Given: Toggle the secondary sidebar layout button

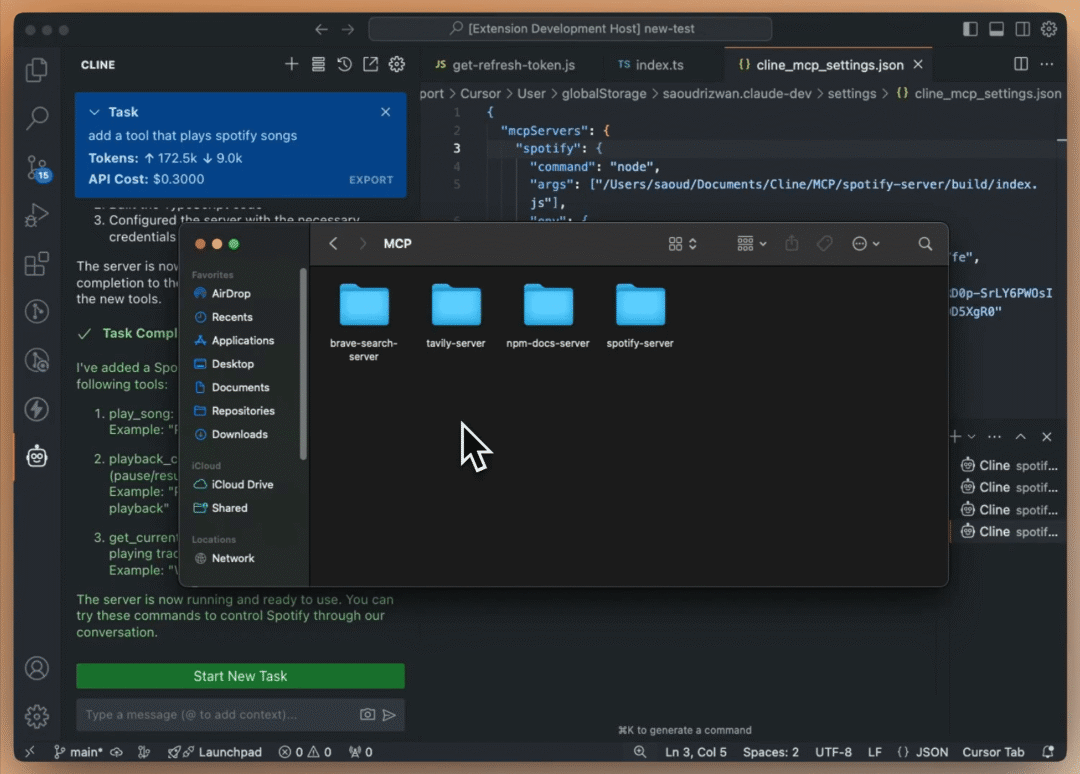Looking at the screenshot, I should pos(1023,29).
